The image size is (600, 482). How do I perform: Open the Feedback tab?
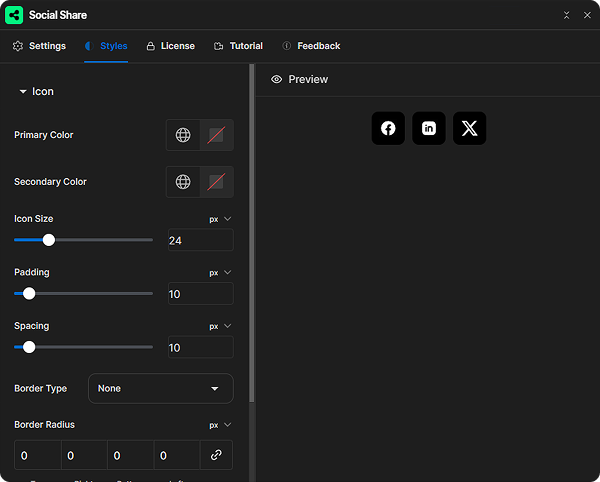tap(311, 46)
